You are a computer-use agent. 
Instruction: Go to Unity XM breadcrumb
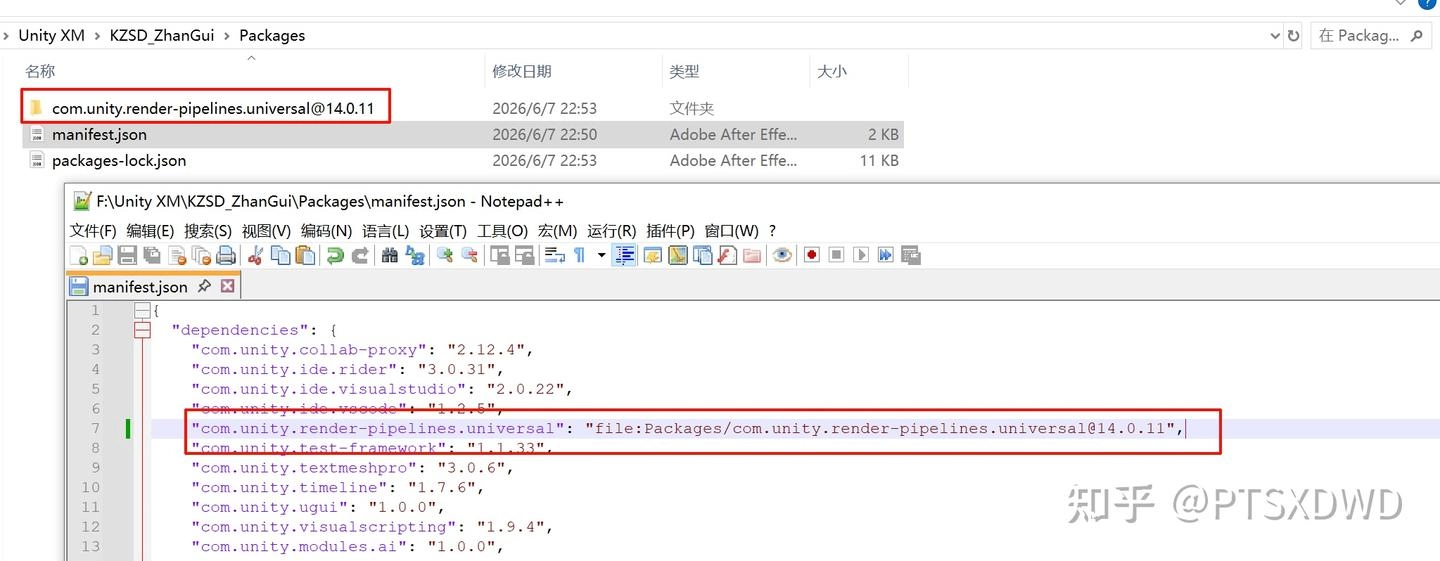click(51, 35)
